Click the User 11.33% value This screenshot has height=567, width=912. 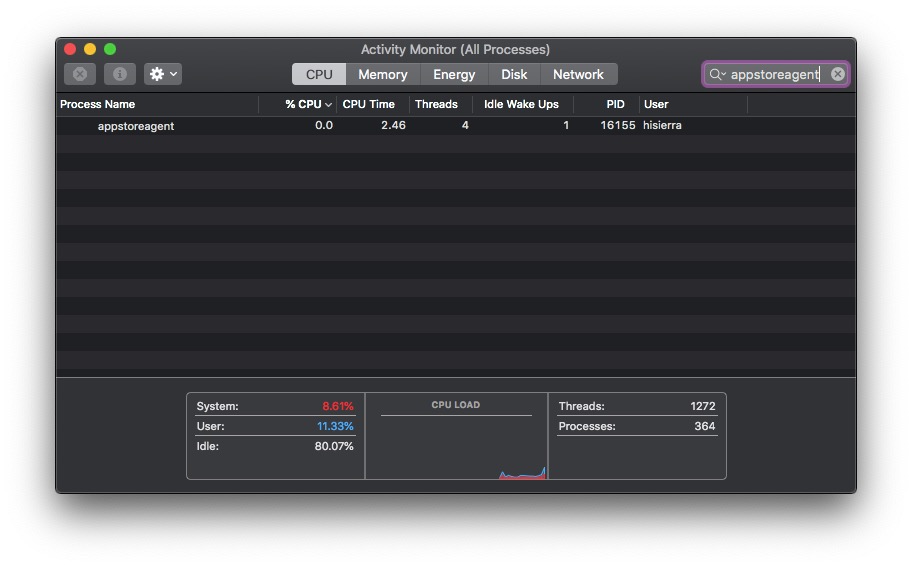(x=335, y=426)
